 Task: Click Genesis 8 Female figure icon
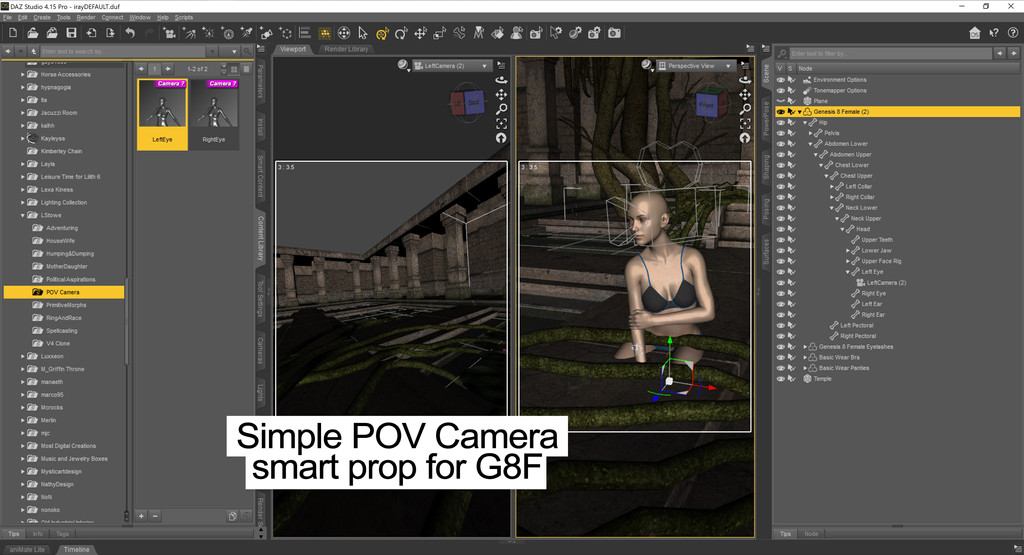(x=807, y=112)
